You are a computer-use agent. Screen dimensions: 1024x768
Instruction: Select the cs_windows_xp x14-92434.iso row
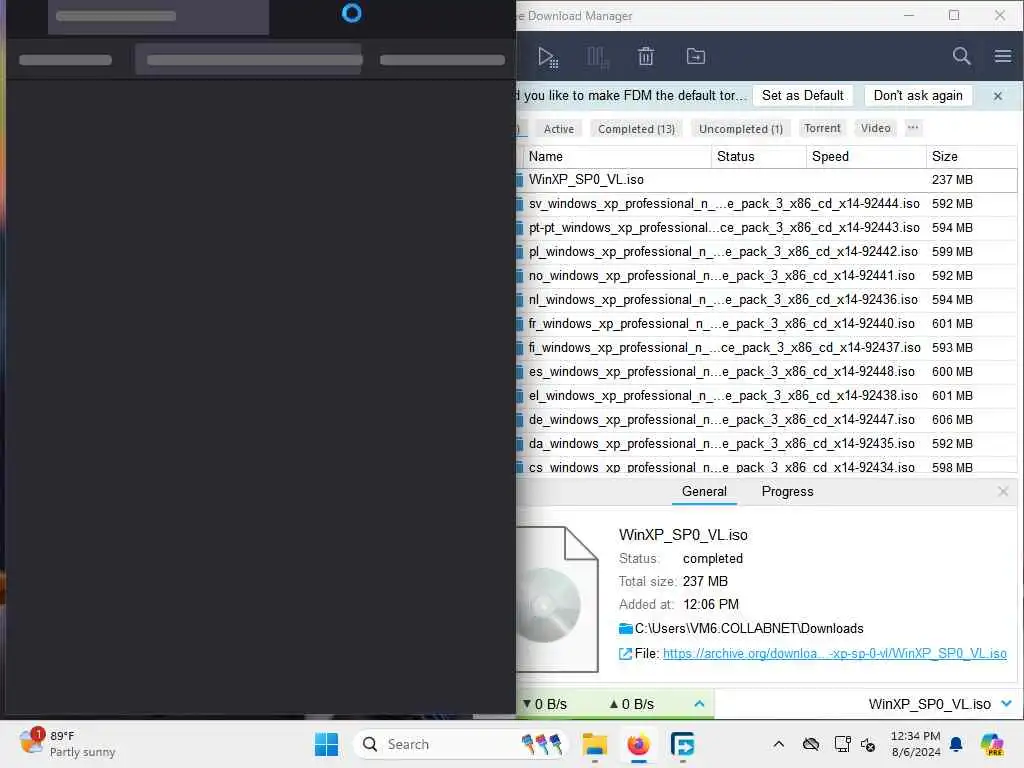pyautogui.click(x=766, y=467)
